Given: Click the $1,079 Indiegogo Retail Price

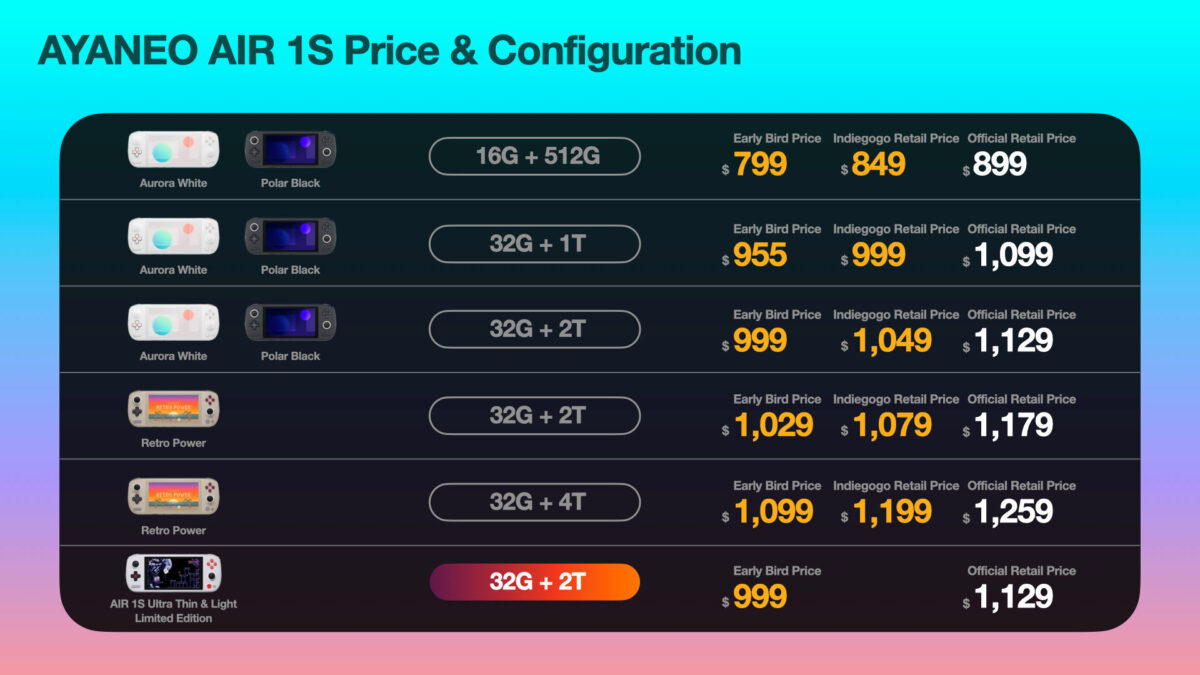Looking at the screenshot, I should pyautogui.click(x=892, y=425).
